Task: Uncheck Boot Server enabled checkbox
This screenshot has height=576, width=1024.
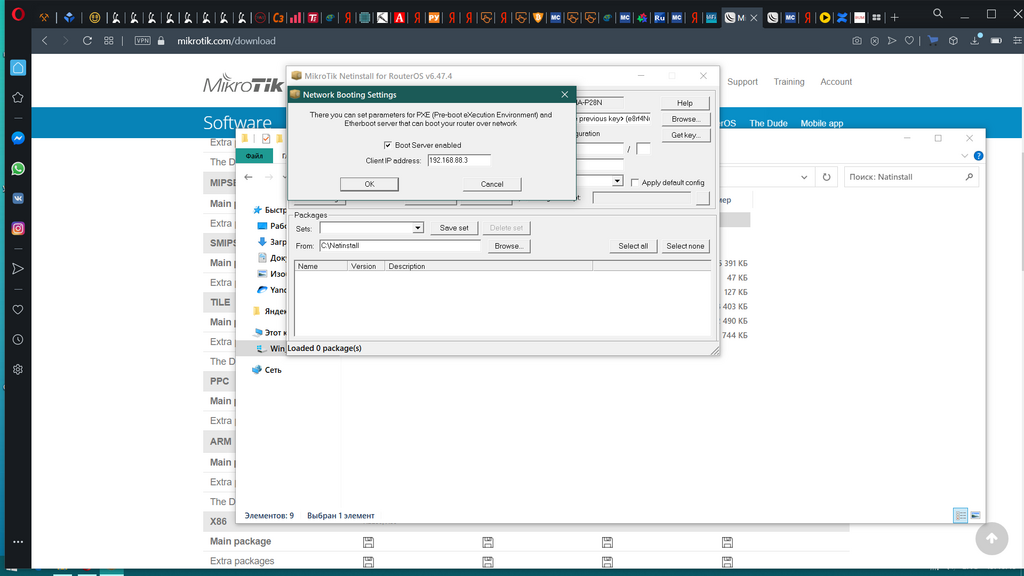Action: click(388, 145)
